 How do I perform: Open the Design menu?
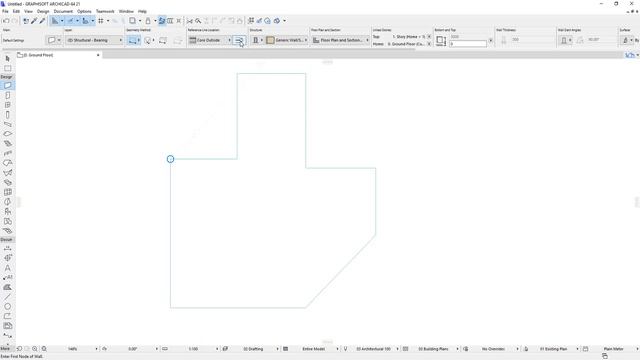pyautogui.click(x=43, y=11)
